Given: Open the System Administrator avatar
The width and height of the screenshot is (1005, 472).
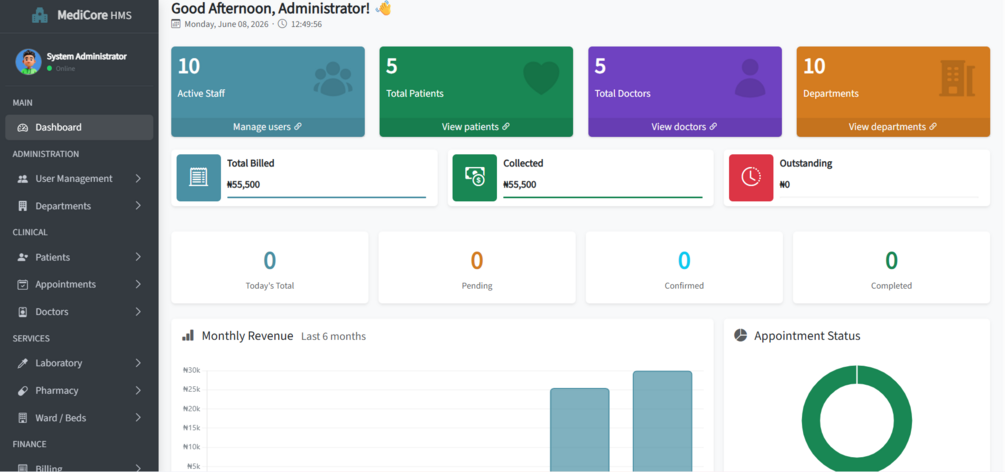Looking at the screenshot, I should pyautogui.click(x=28, y=62).
